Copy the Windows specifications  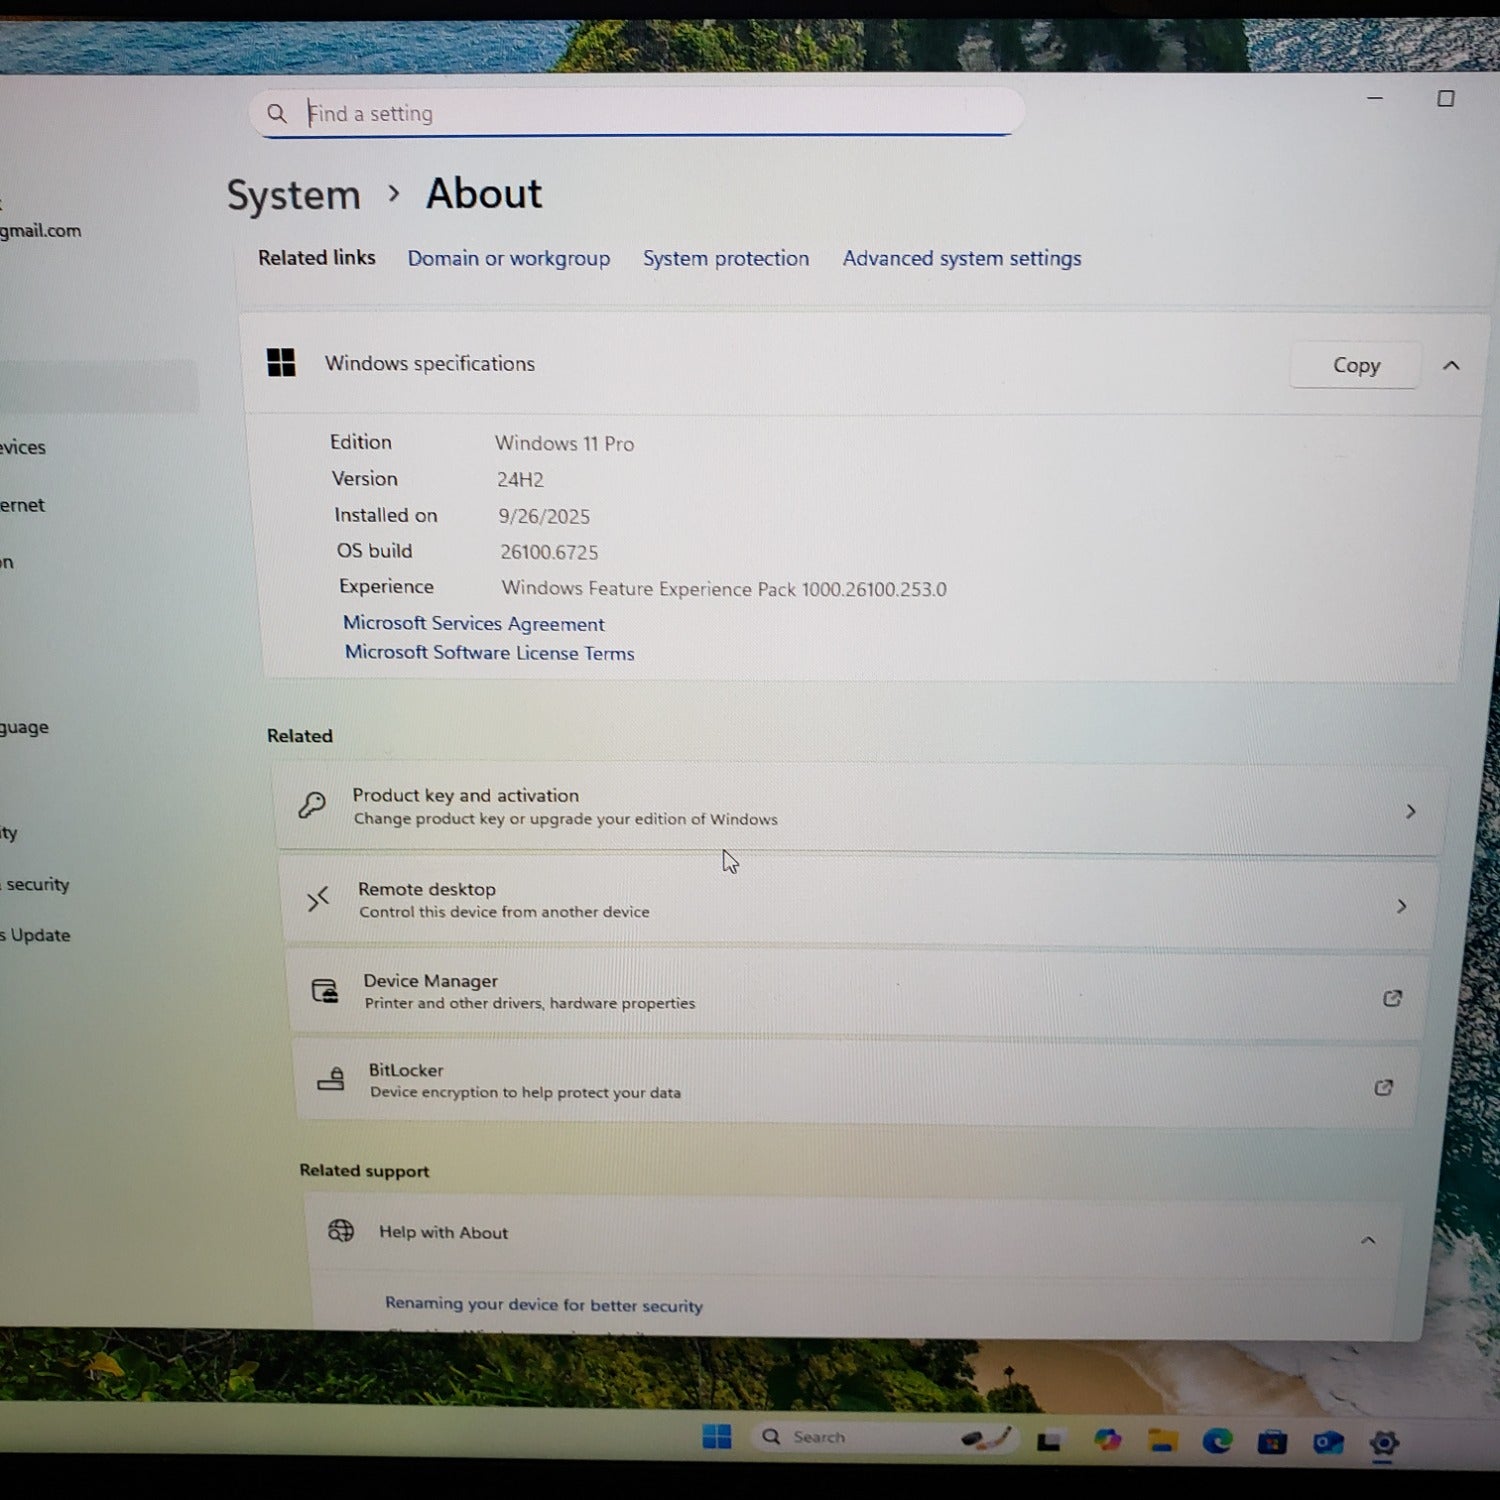[1355, 366]
